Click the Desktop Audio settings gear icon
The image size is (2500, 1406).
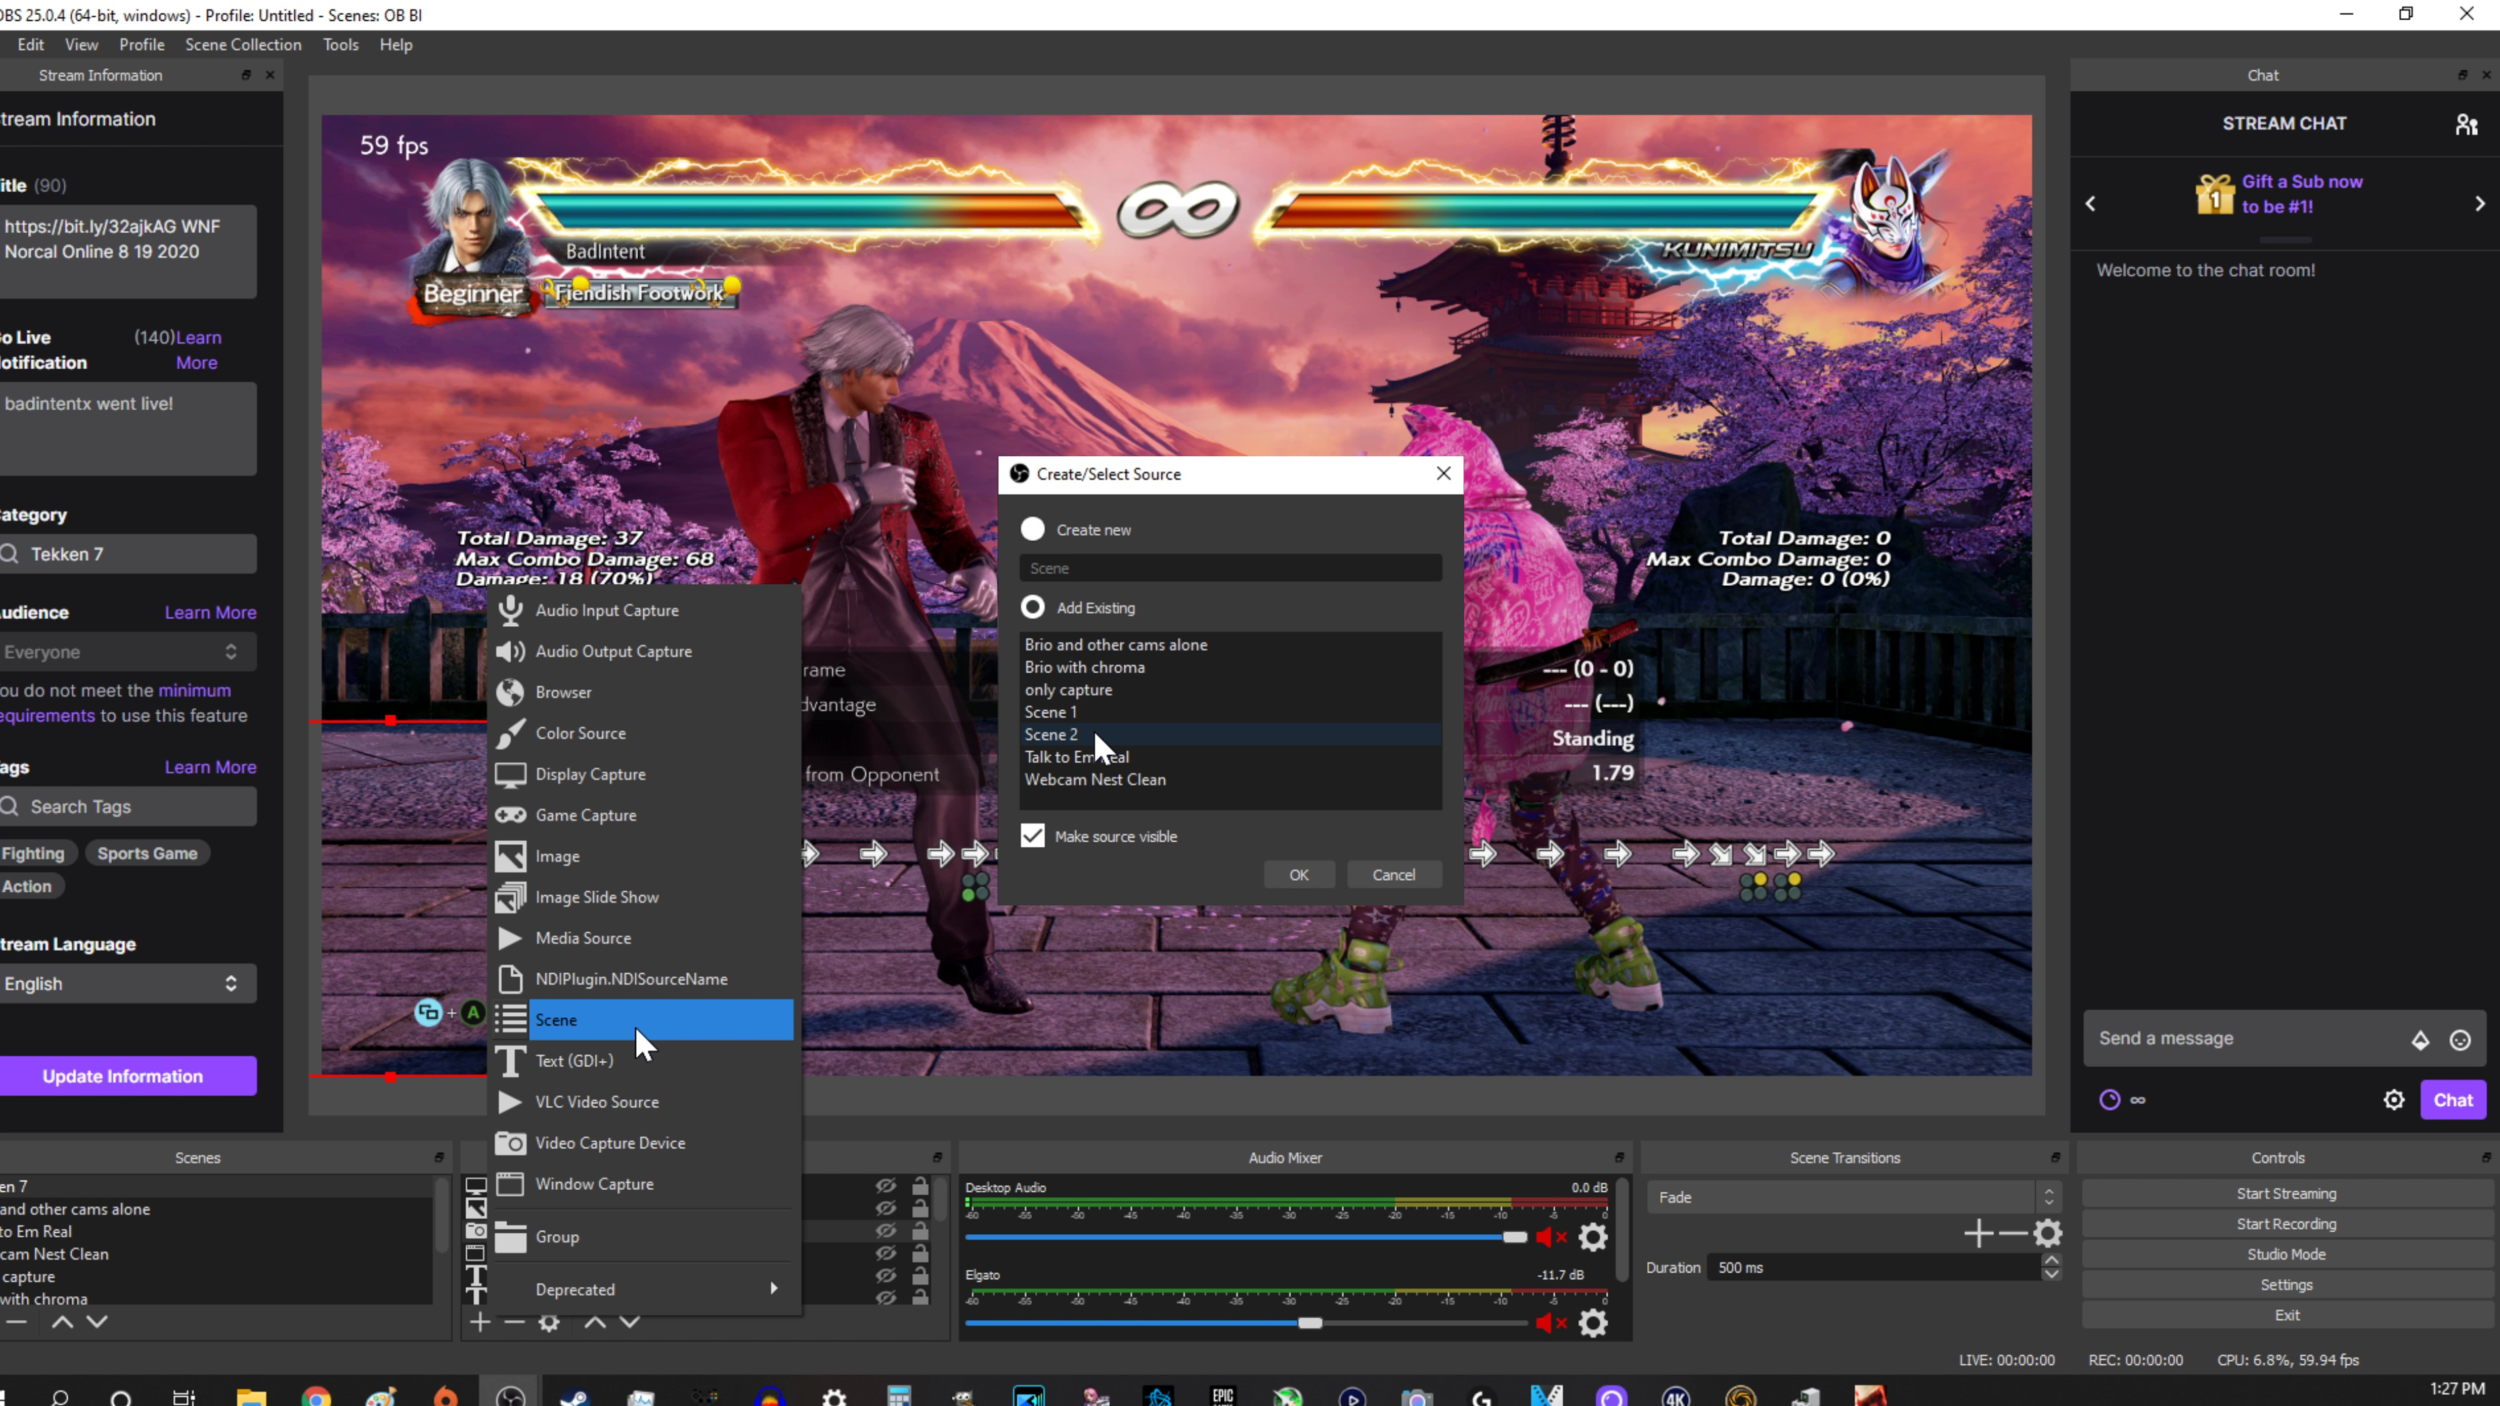point(1592,1237)
